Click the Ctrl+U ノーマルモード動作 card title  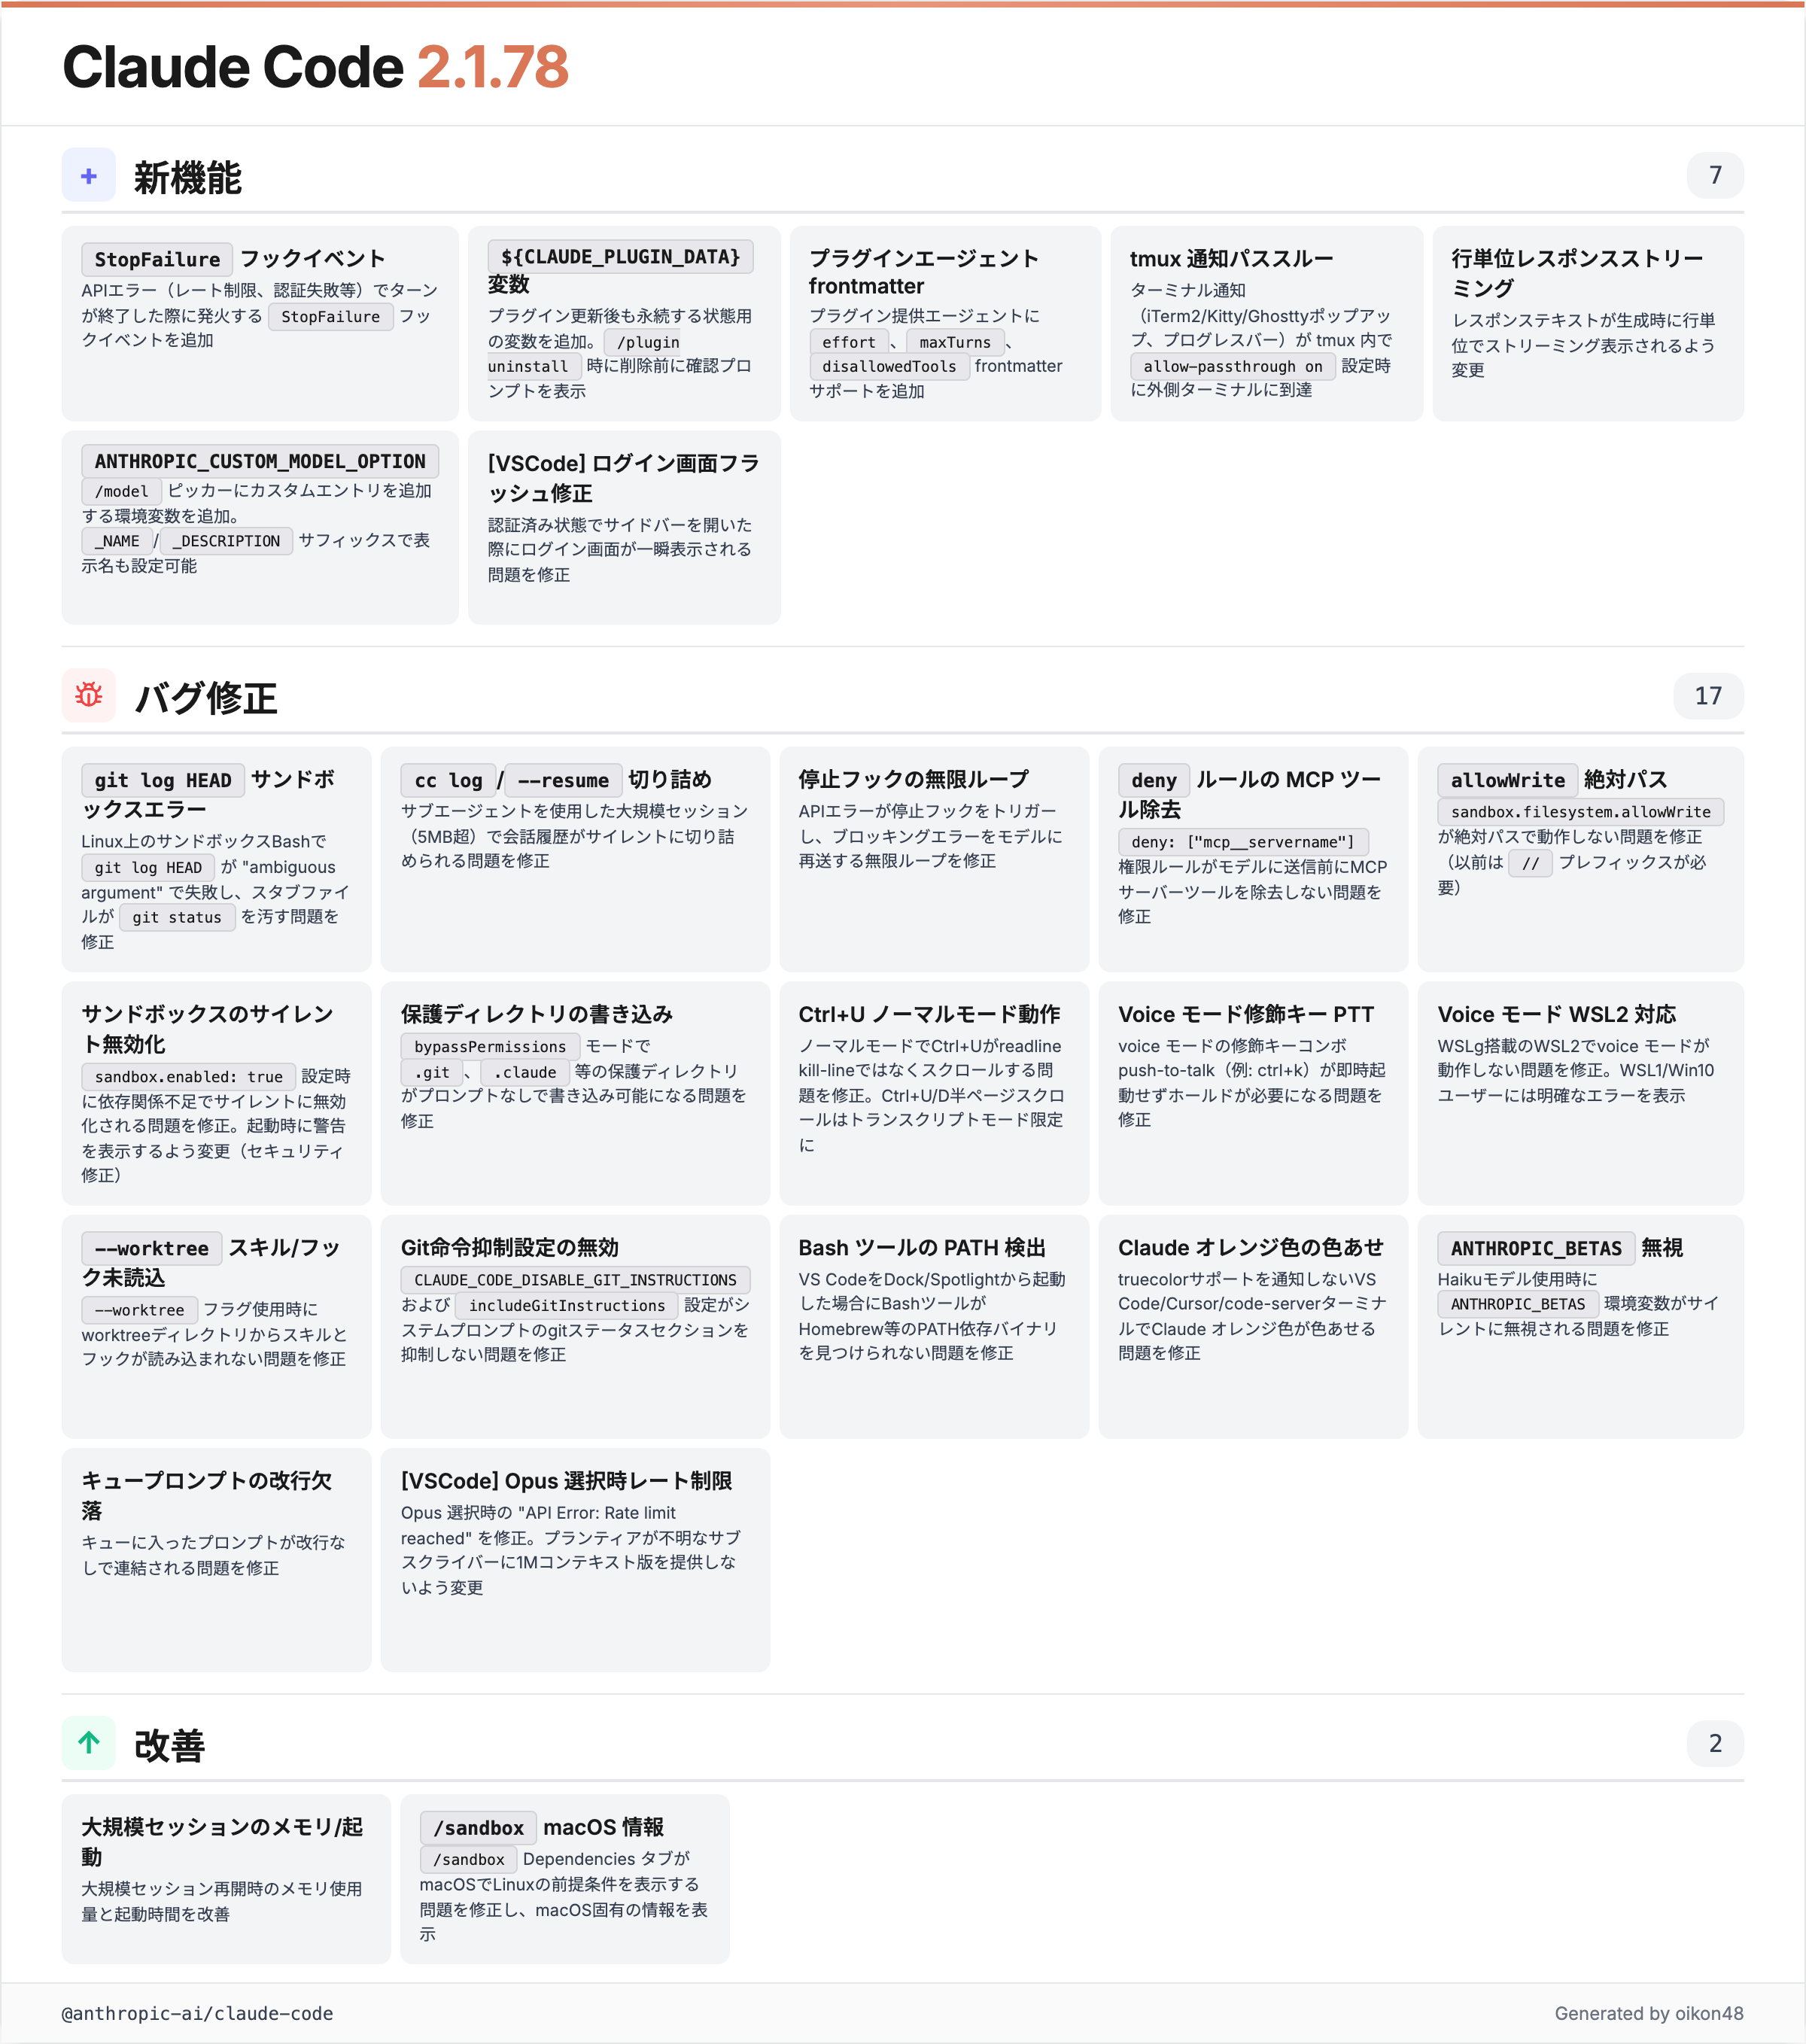[929, 1014]
